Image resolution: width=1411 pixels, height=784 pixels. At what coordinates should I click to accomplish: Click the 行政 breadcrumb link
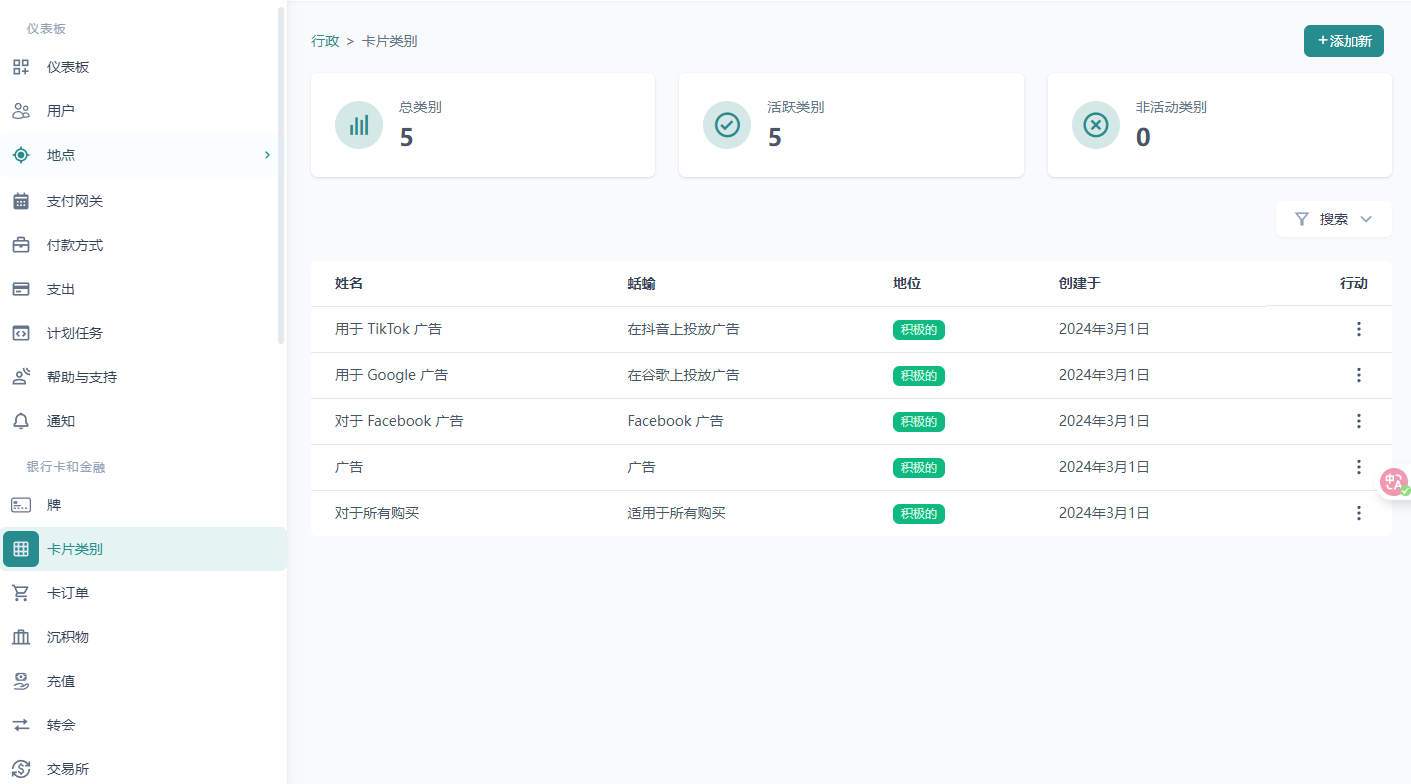click(325, 41)
